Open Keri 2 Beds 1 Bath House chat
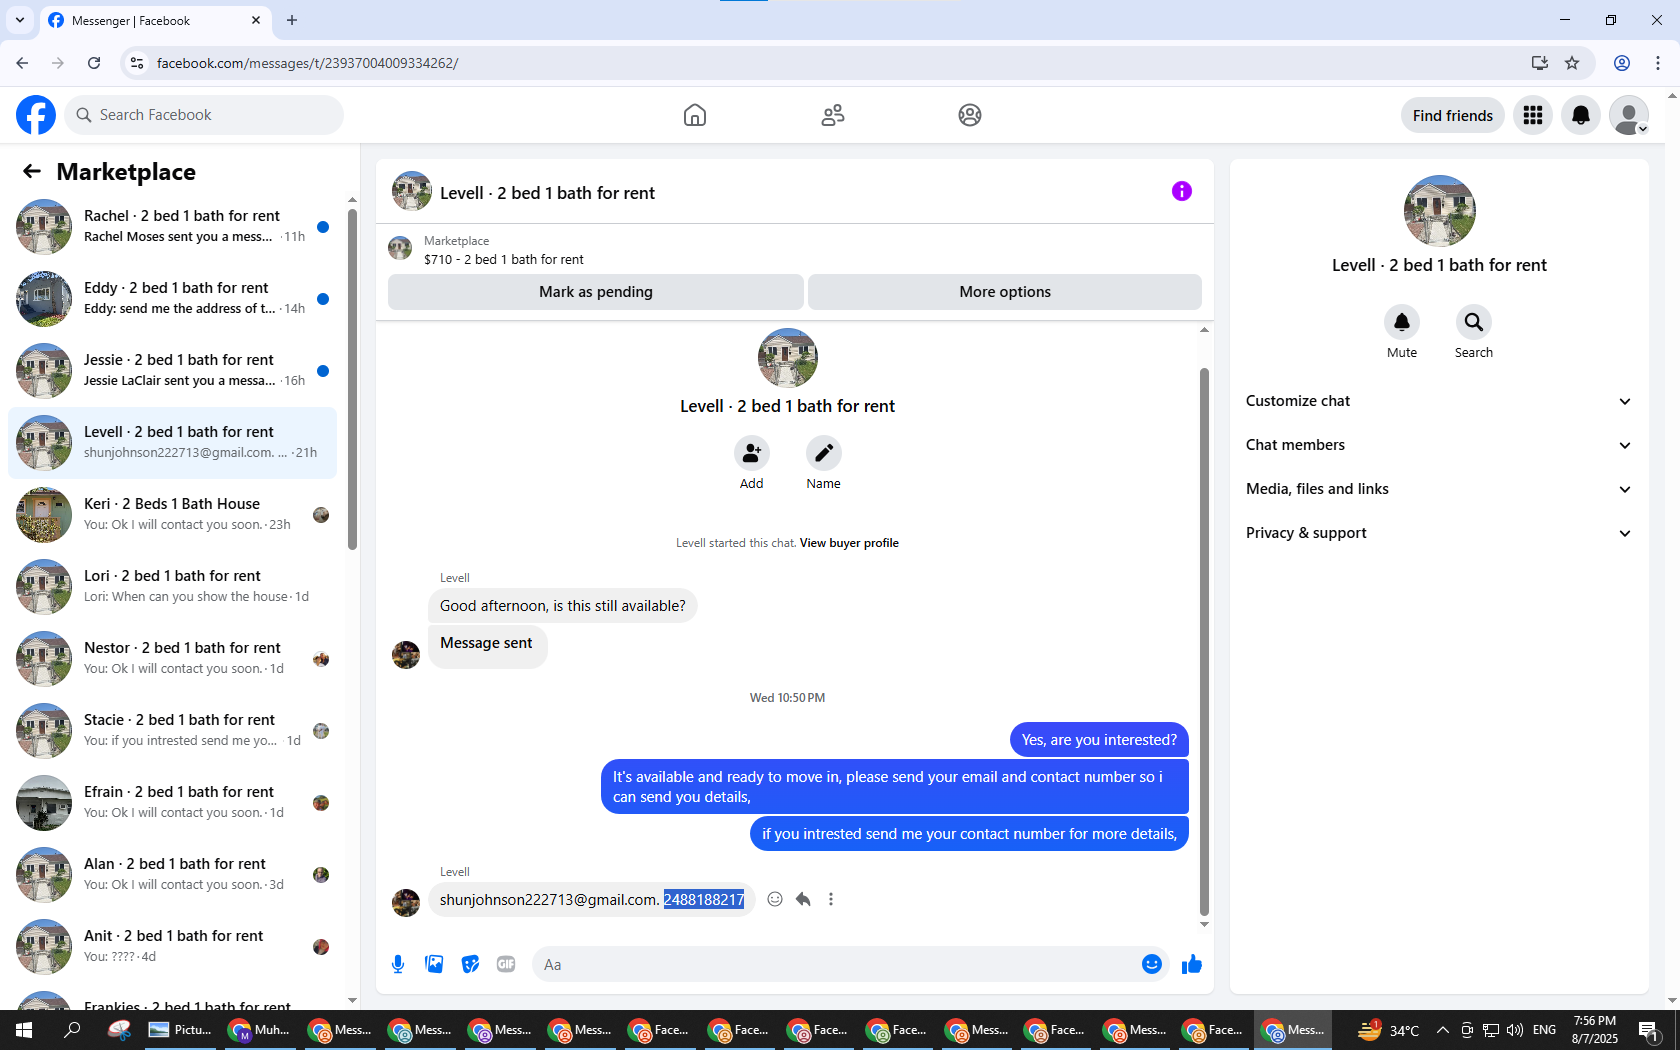The image size is (1680, 1050). [173, 515]
